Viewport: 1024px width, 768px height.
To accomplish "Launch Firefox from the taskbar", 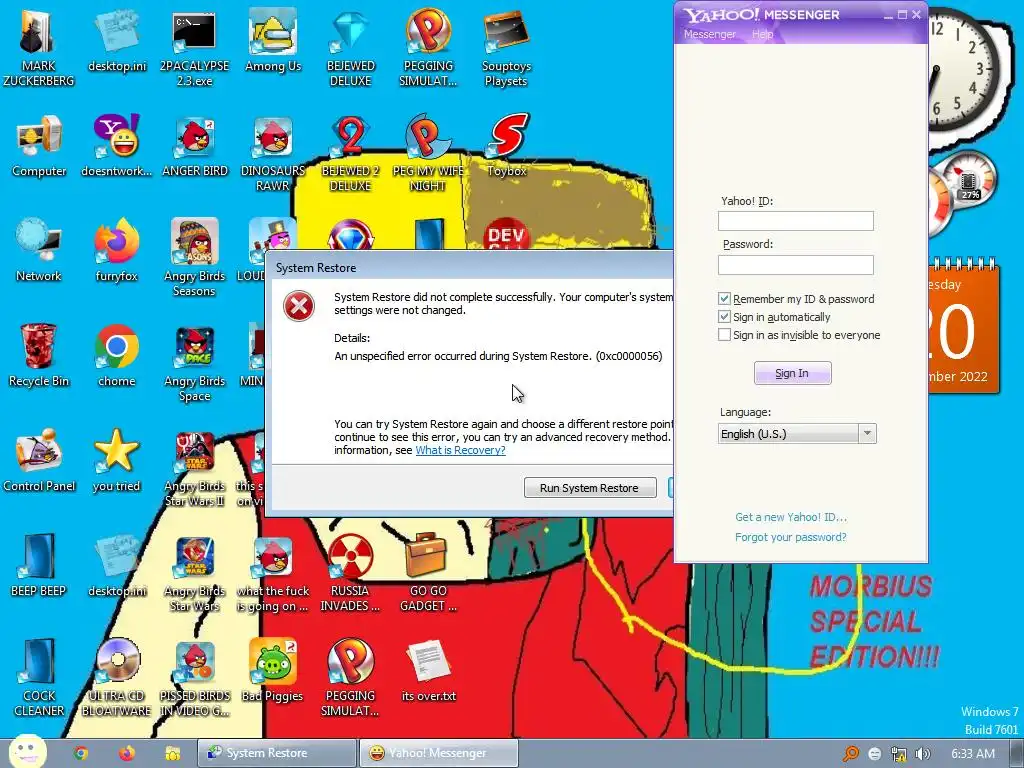I will pos(127,753).
